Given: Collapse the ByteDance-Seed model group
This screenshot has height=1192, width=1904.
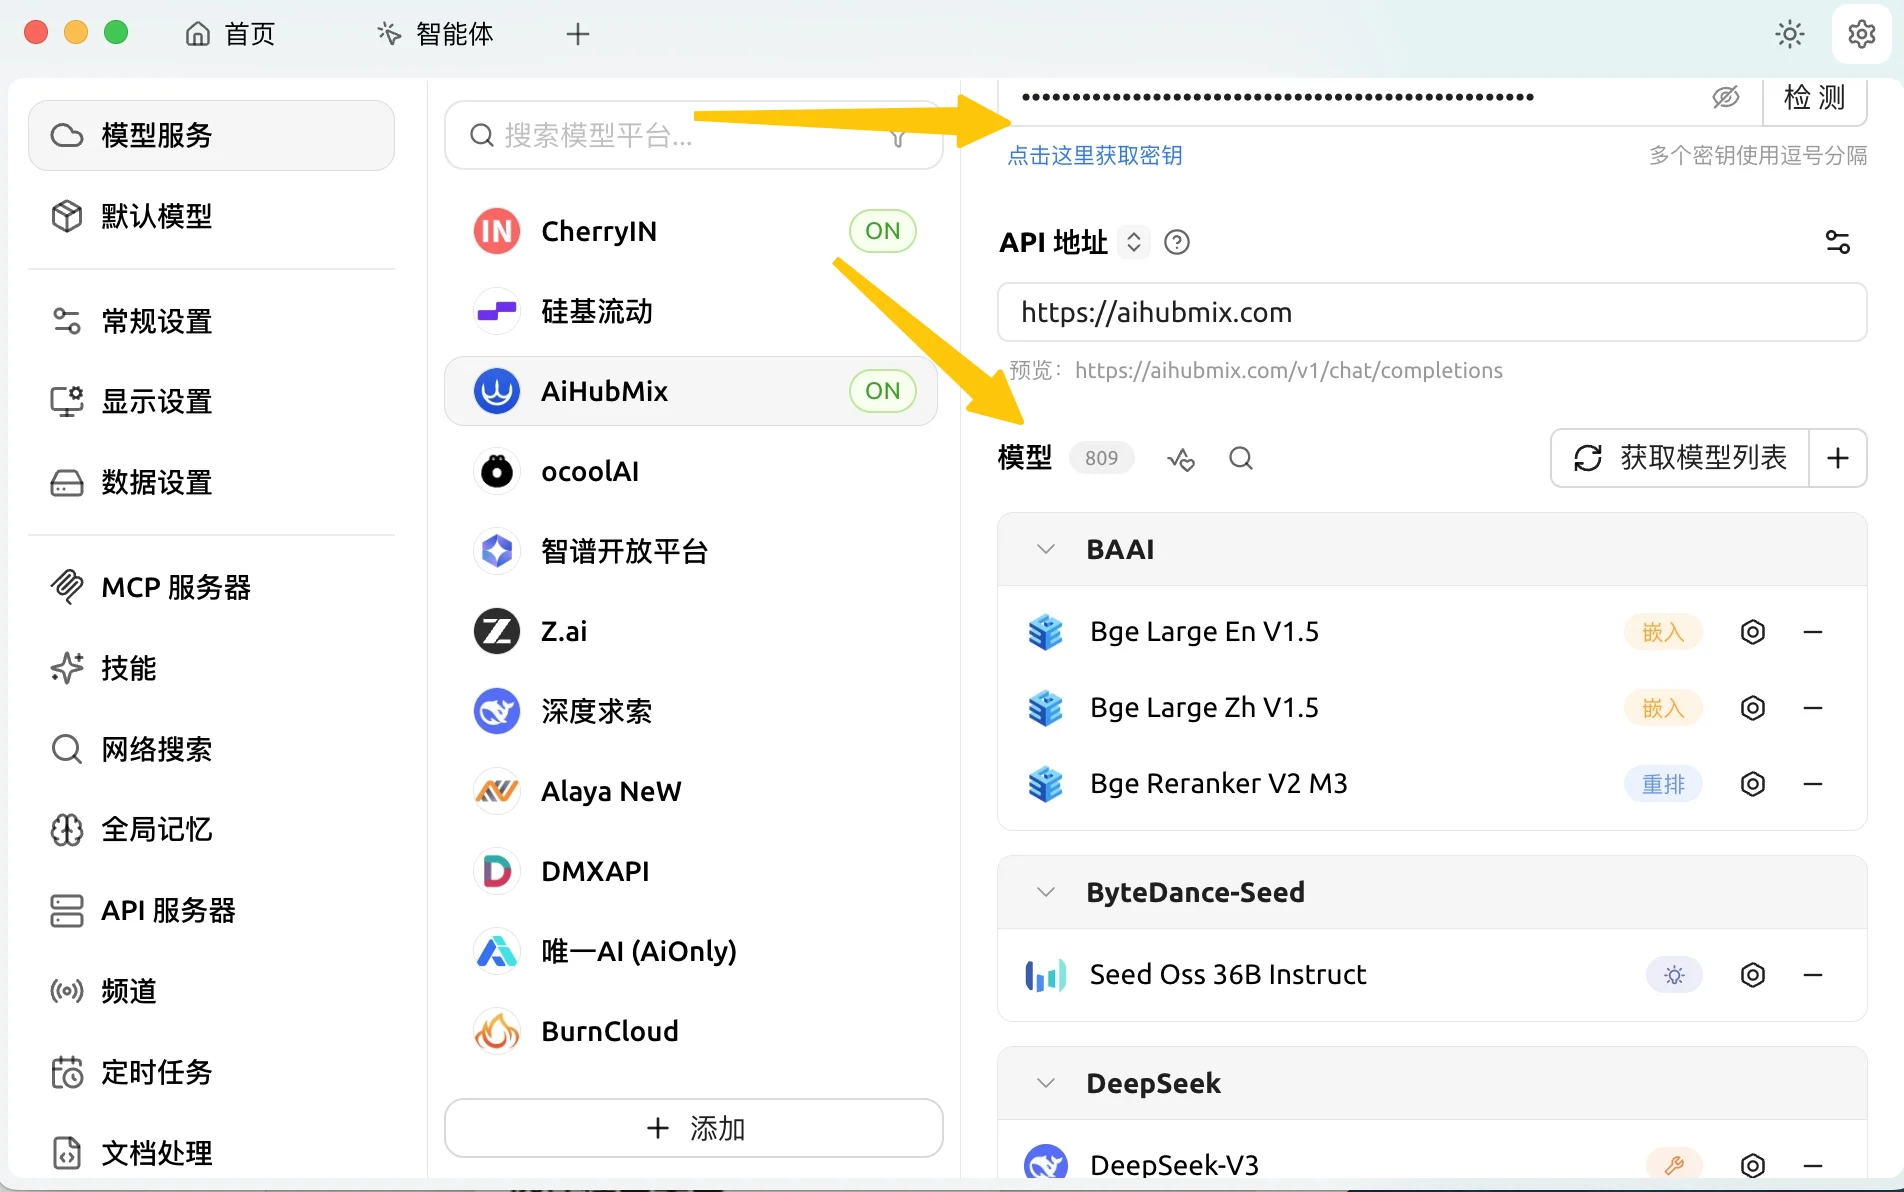Looking at the screenshot, I should [x=1046, y=892].
